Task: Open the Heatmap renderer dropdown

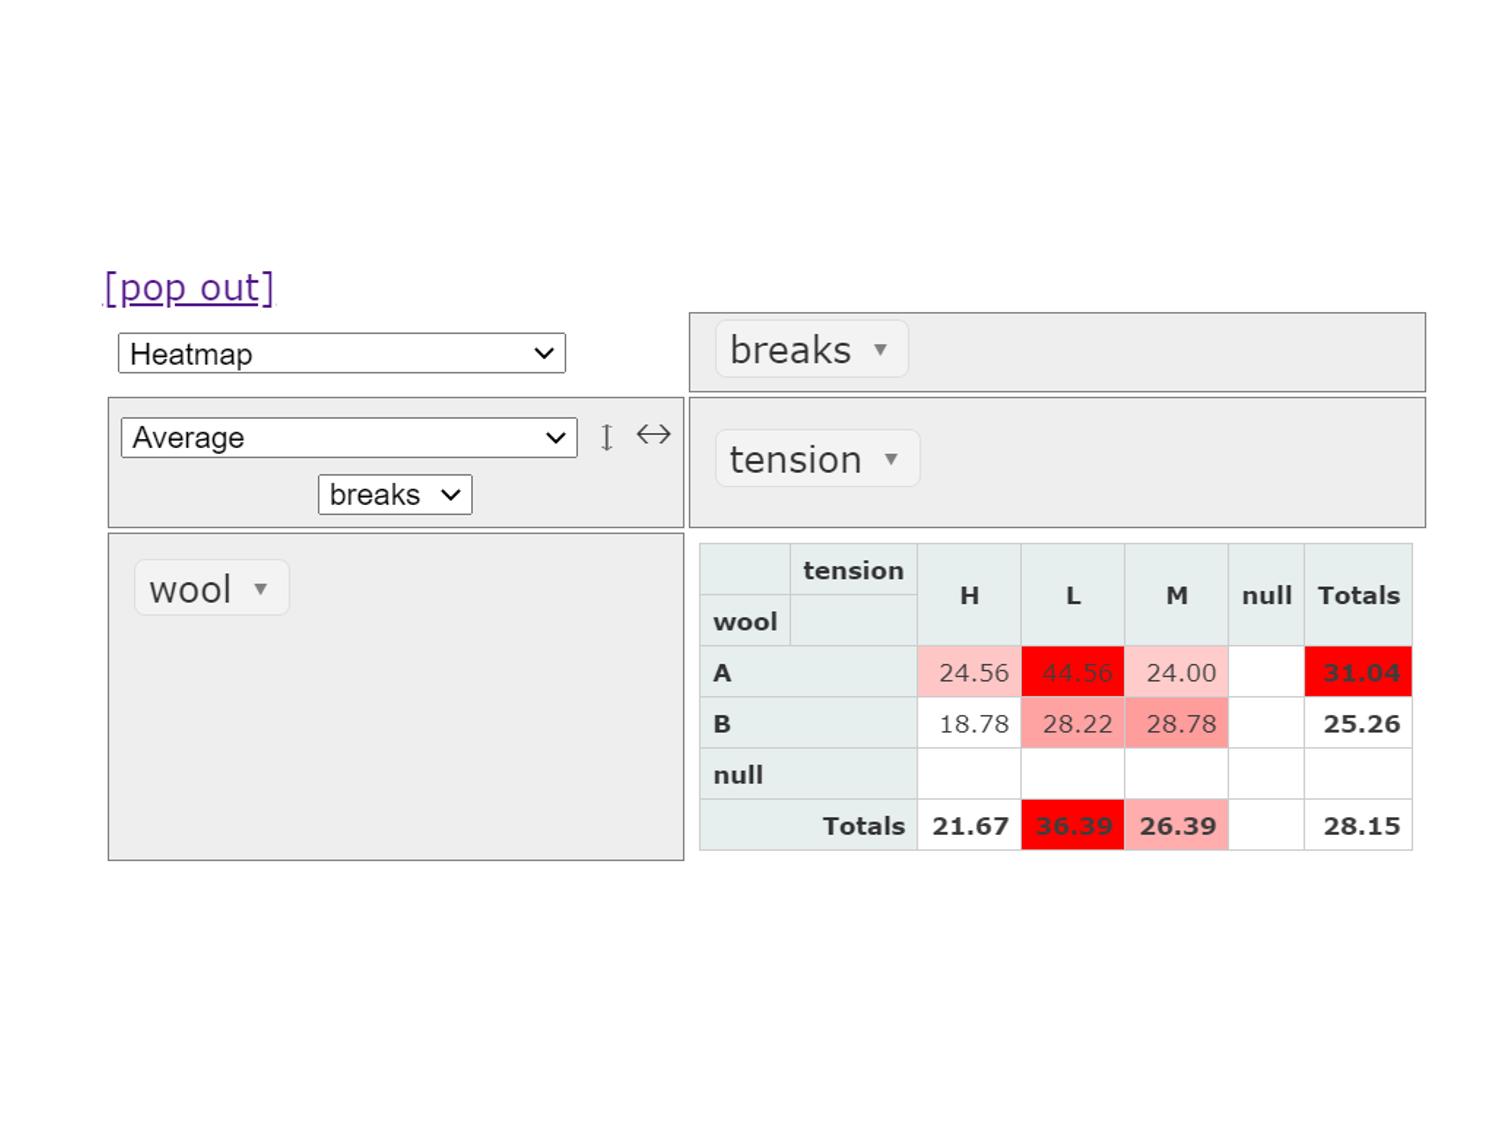Action: click(342, 354)
